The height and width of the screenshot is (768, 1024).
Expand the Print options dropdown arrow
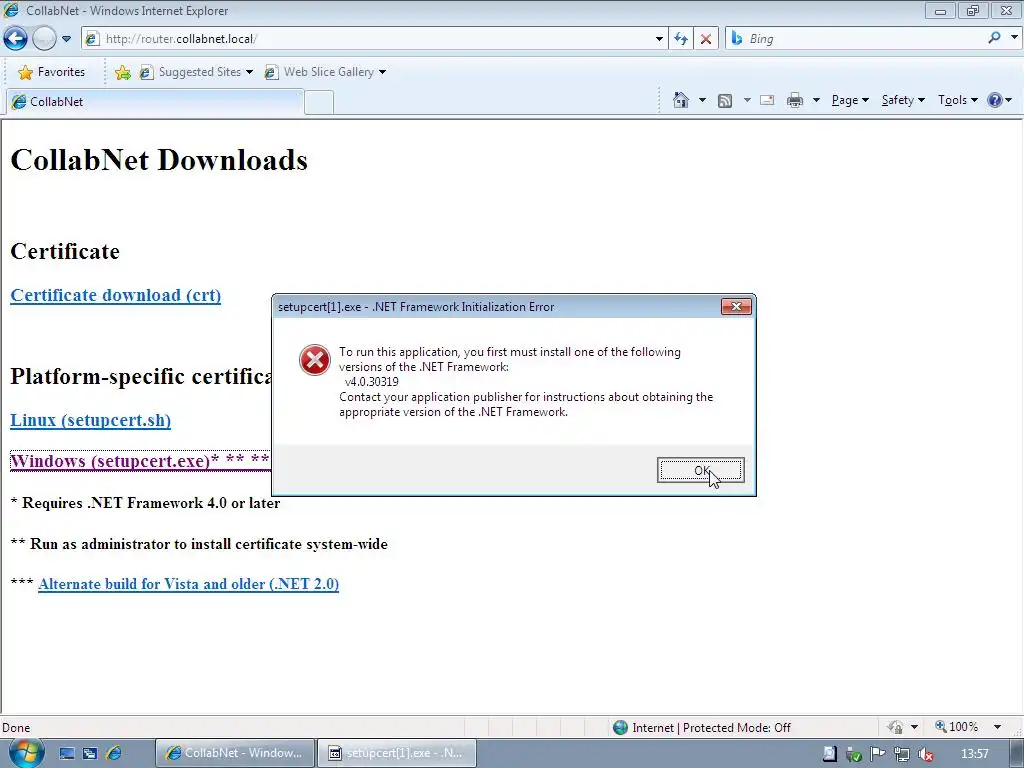click(x=816, y=101)
